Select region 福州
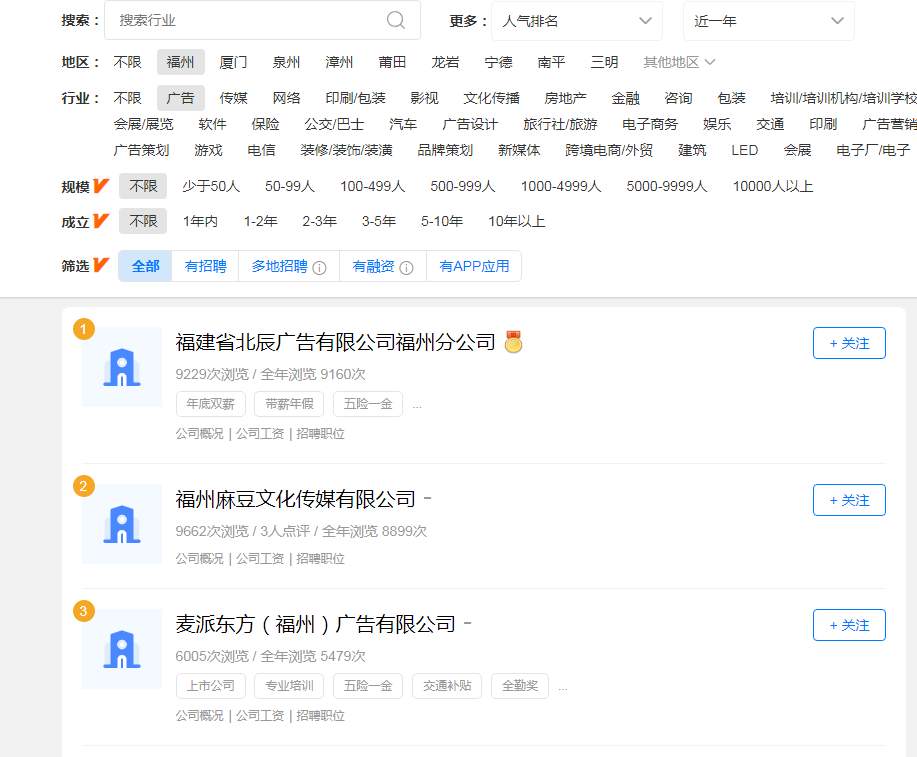Image resolution: width=917 pixels, height=757 pixels. point(181,62)
